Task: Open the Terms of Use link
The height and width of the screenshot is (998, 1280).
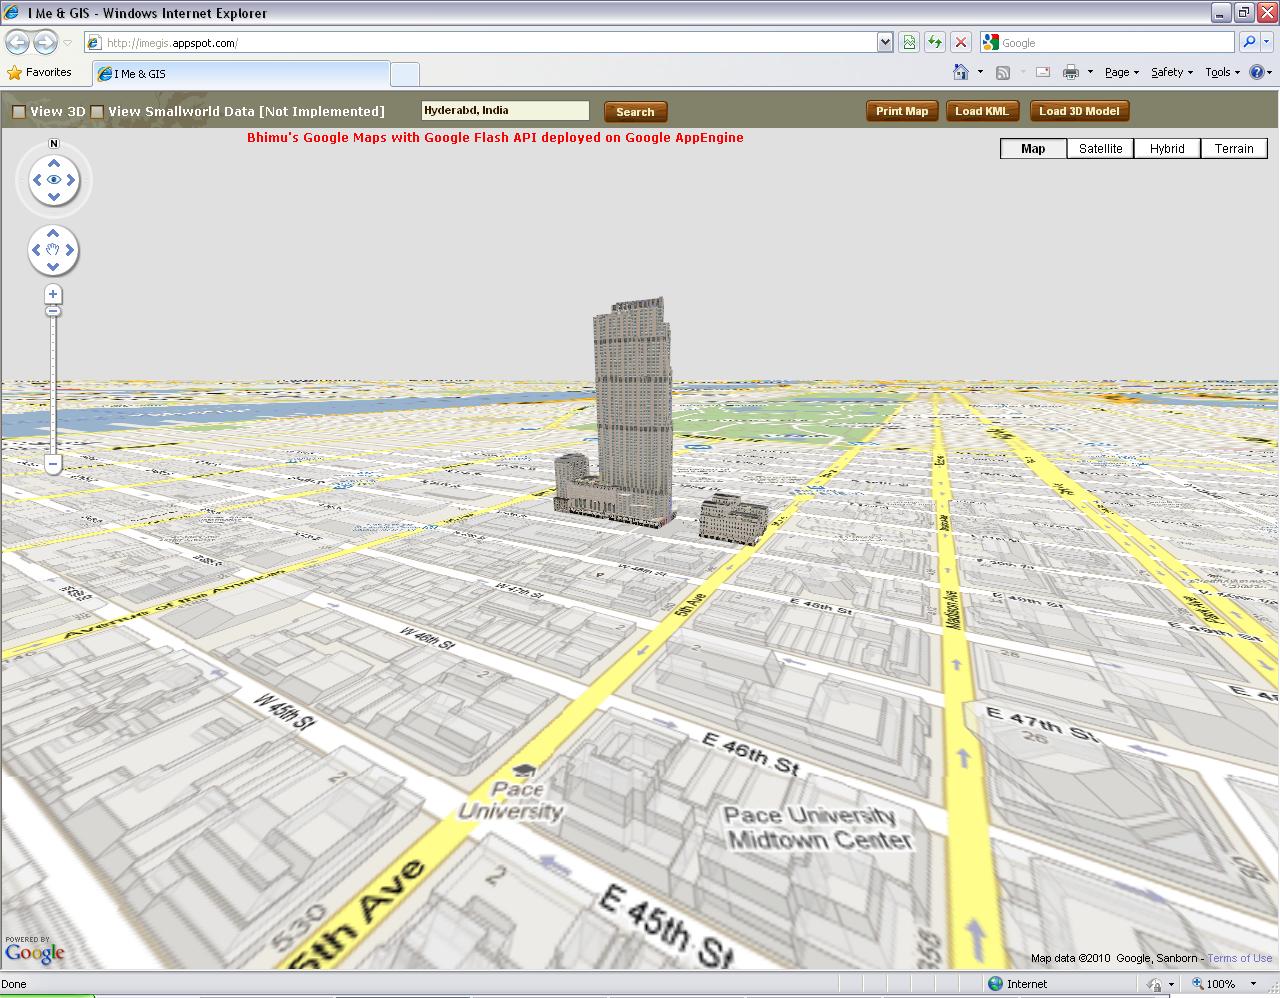Action: point(1239,958)
